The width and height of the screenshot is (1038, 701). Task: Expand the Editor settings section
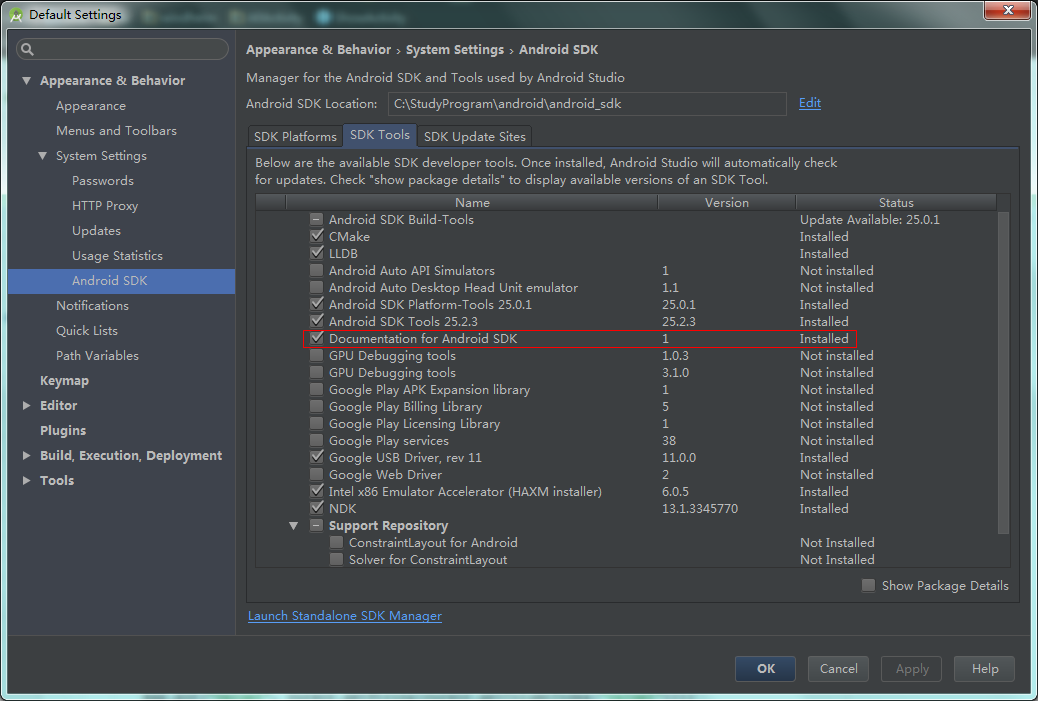pos(27,406)
